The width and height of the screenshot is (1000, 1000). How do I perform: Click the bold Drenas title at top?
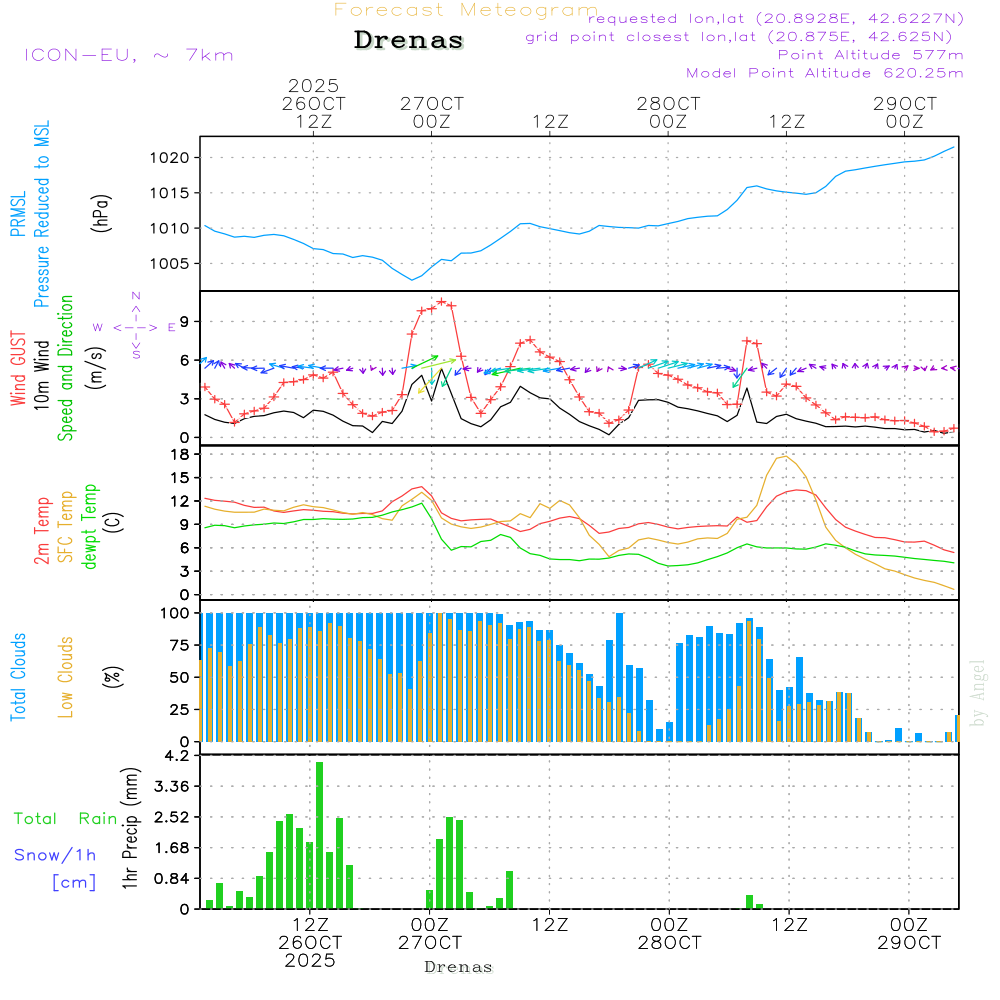click(x=409, y=41)
